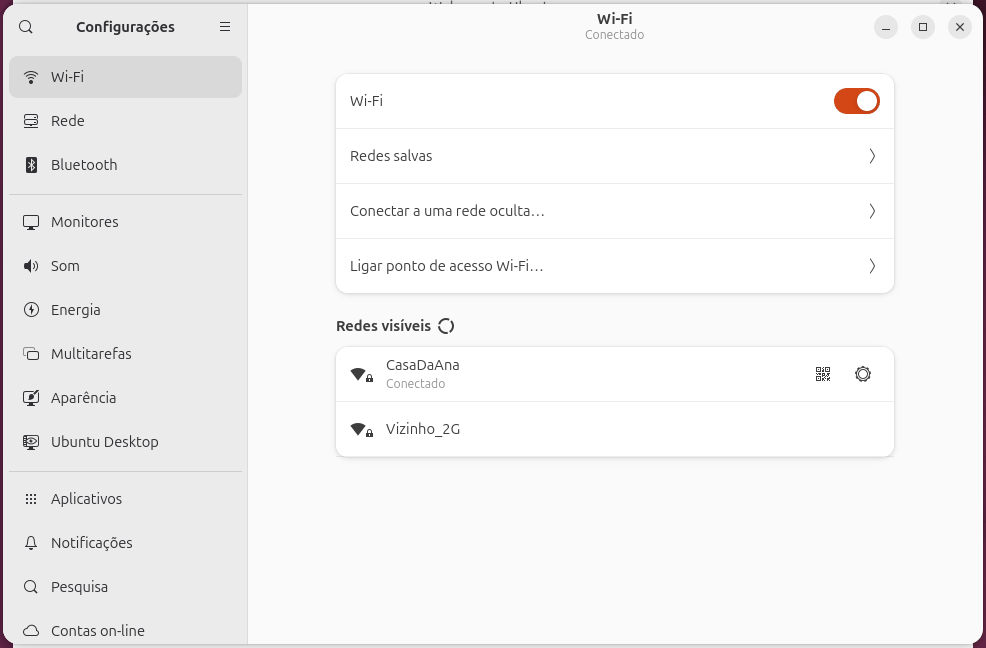Viewport: 986px width, 648px height.
Task: Open Bluetooth settings panel
Action: pyautogui.click(x=125, y=165)
